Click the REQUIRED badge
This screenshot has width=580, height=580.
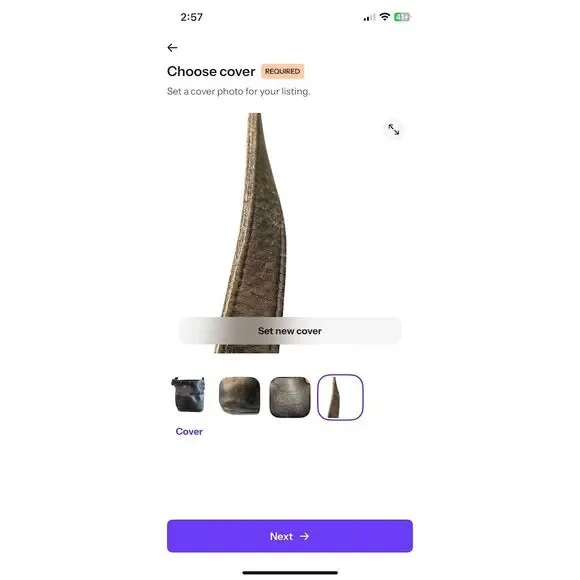283,71
